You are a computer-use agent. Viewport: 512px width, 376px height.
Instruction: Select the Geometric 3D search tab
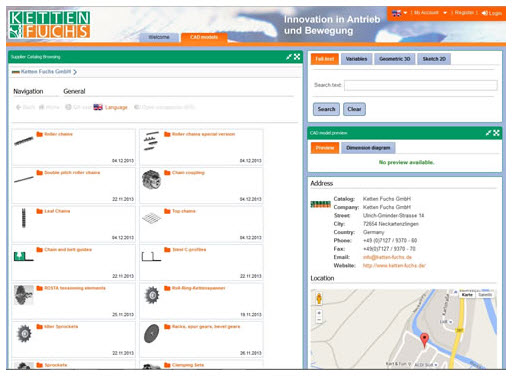[394, 59]
